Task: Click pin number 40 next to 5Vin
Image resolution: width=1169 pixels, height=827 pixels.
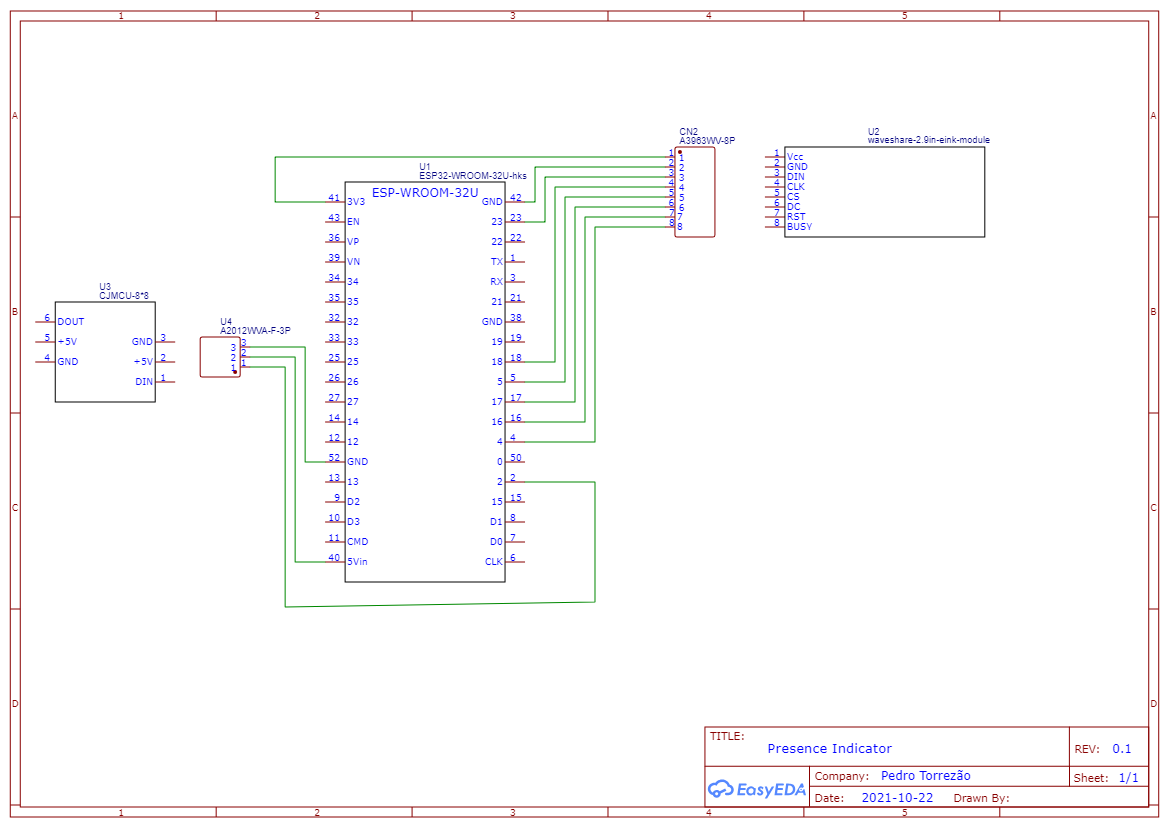Action: [334, 557]
